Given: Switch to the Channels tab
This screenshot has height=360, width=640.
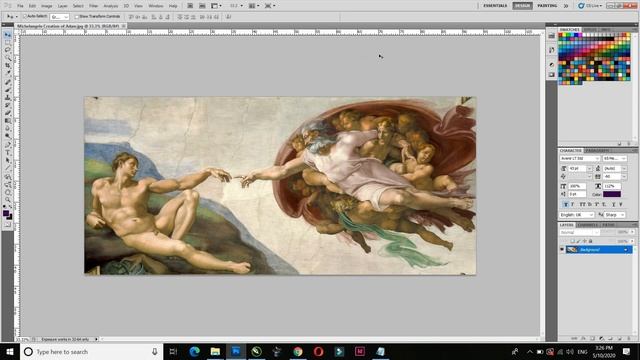Looking at the screenshot, I should (x=588, y=225).
